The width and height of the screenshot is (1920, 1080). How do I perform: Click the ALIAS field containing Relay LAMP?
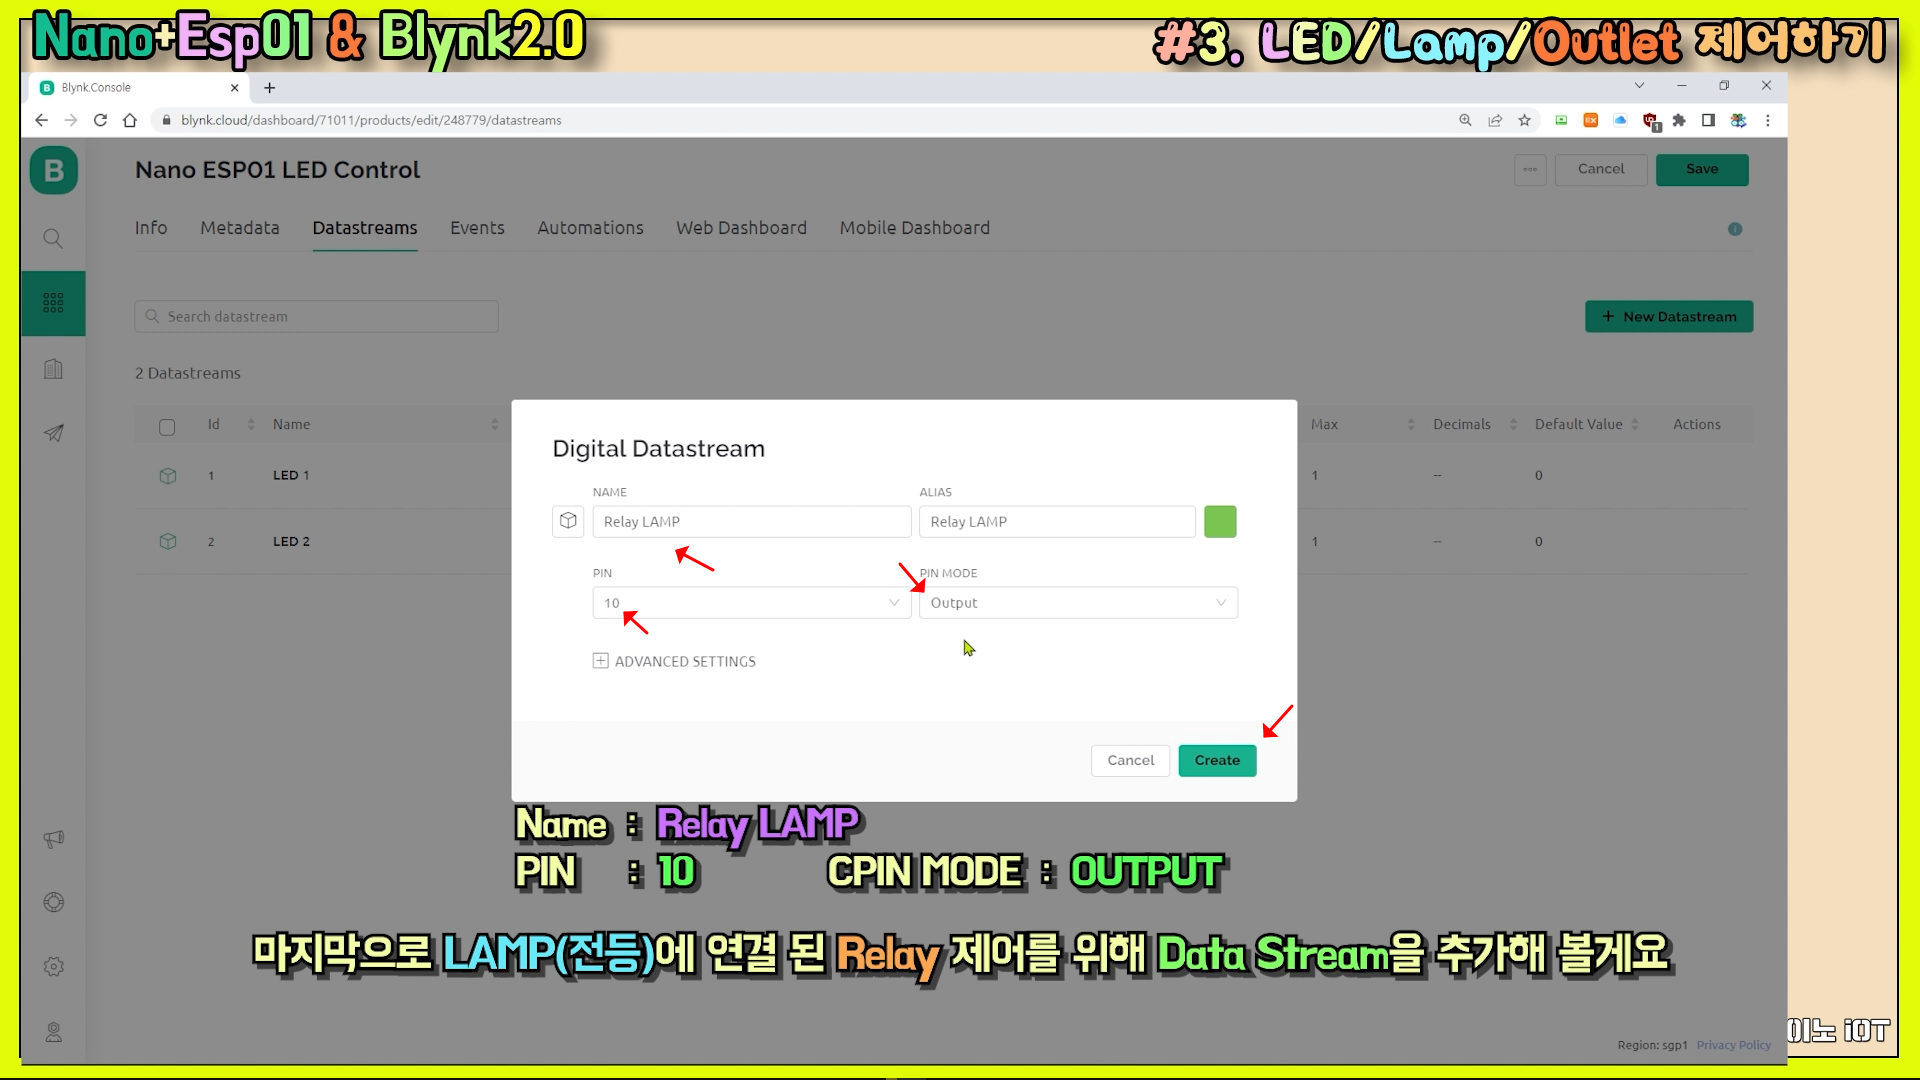pyautogui.click(x=1057, y=521)
